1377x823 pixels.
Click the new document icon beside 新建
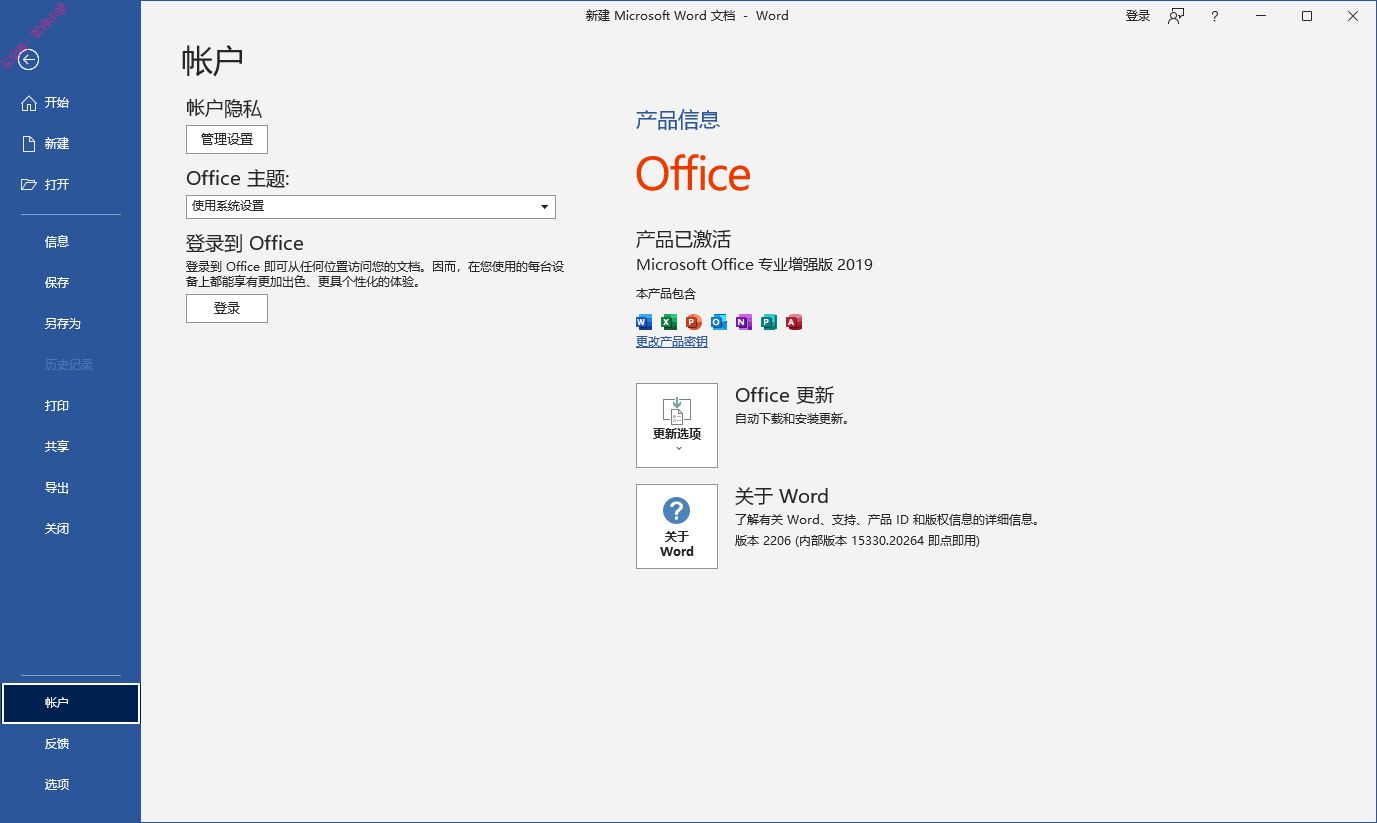pos(29,144)
